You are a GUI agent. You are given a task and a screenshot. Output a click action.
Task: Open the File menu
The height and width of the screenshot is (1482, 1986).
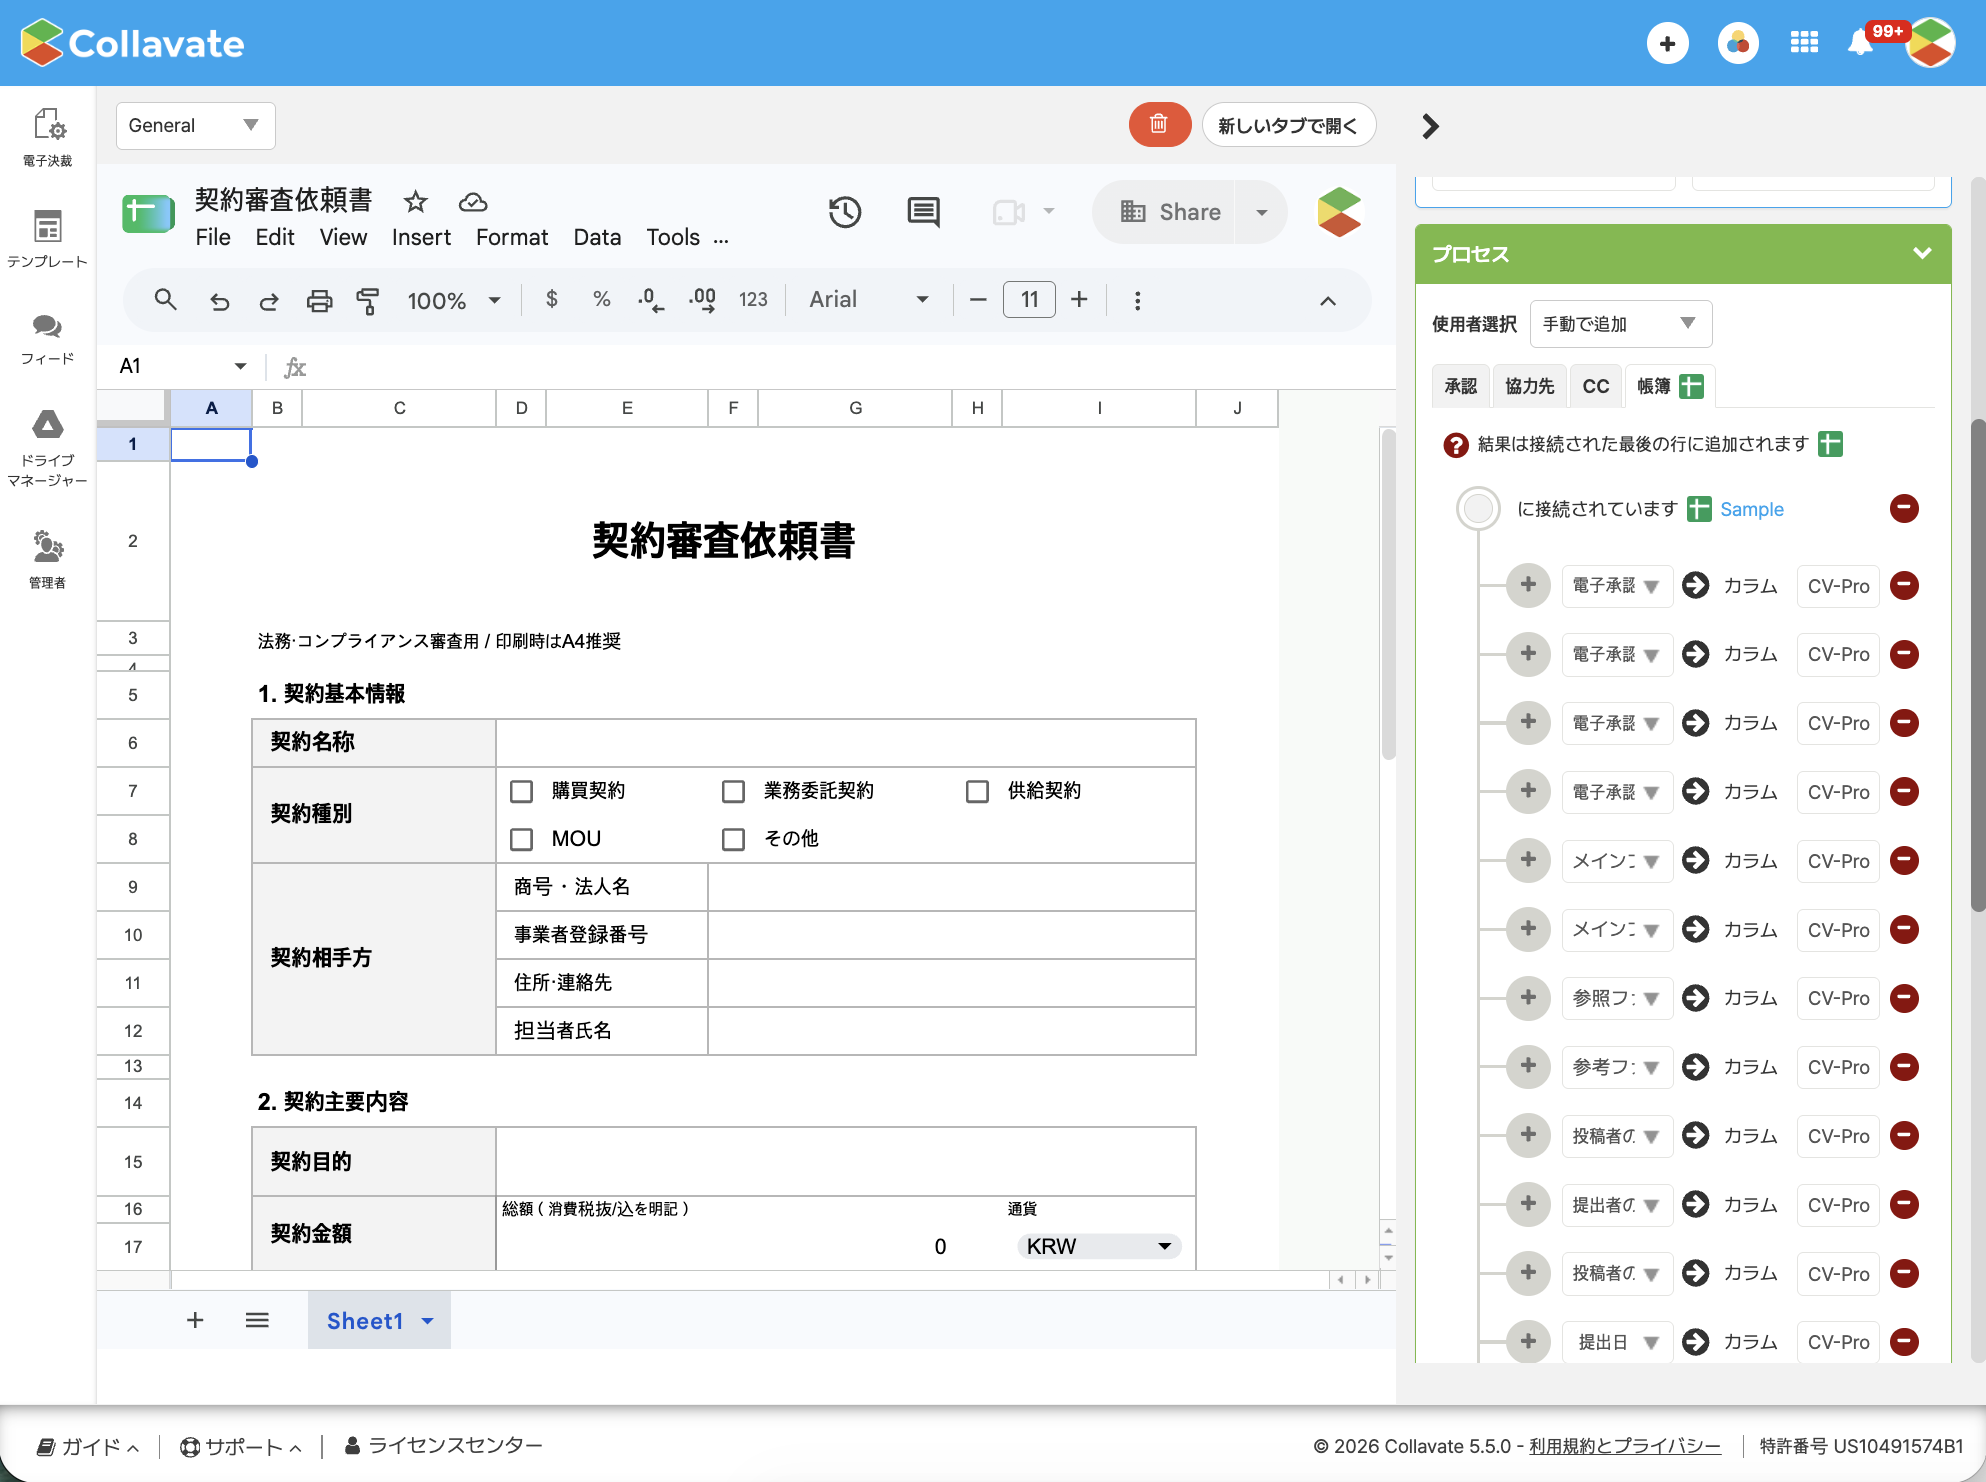point(212,237)
